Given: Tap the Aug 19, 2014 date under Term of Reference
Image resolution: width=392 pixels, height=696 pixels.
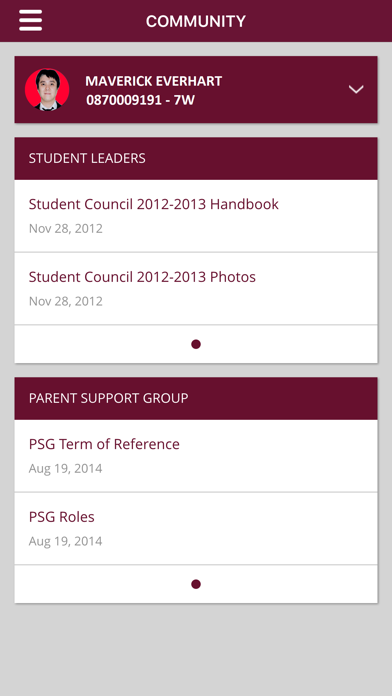Looking at the screenshot, I should [66, 468].
